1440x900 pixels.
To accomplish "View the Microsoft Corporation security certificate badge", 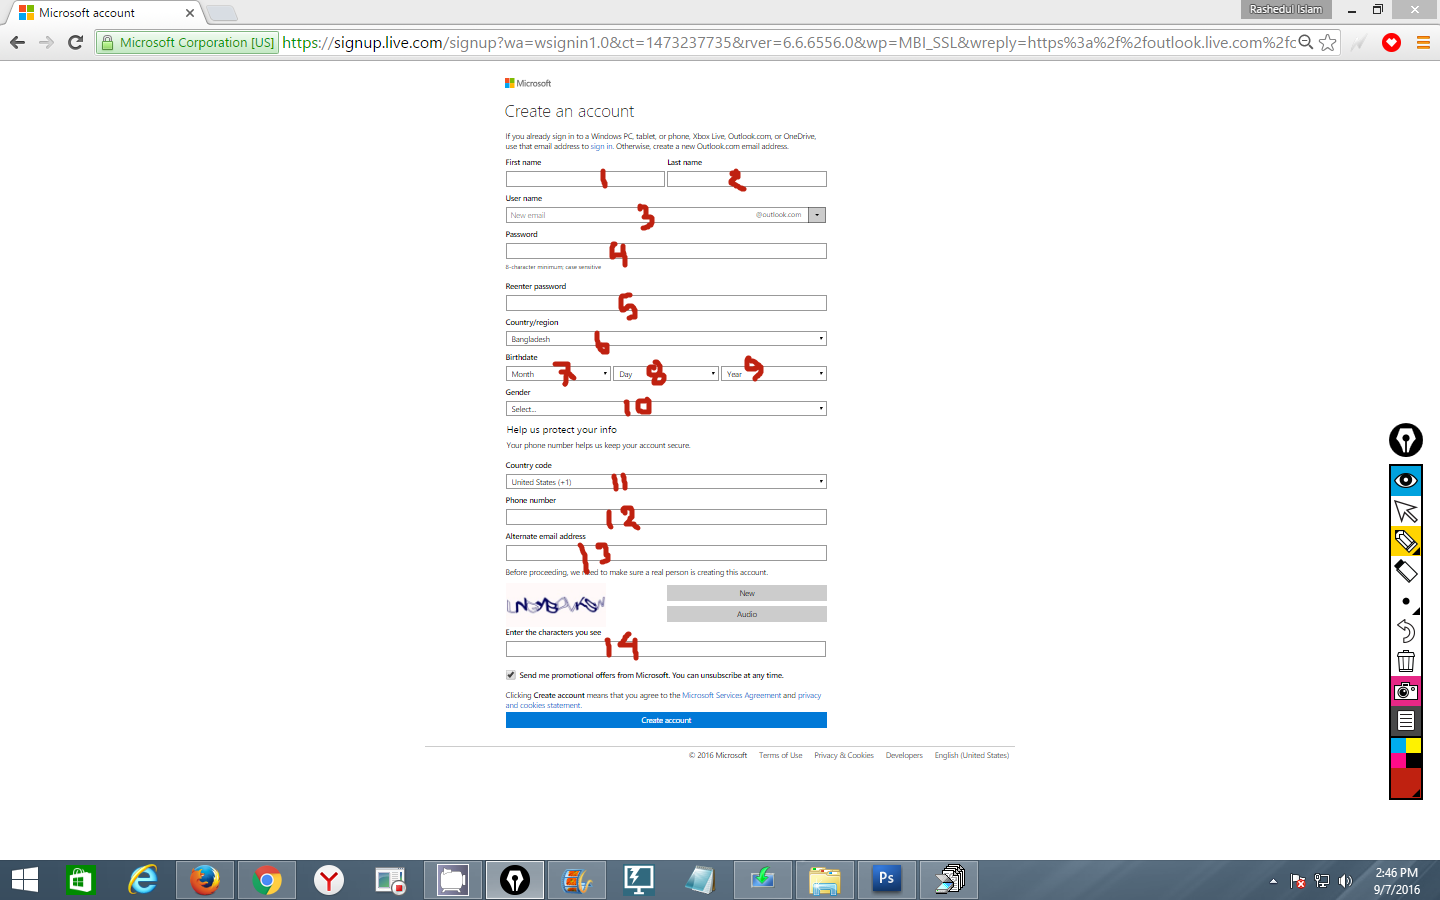I will pos(187,42).
